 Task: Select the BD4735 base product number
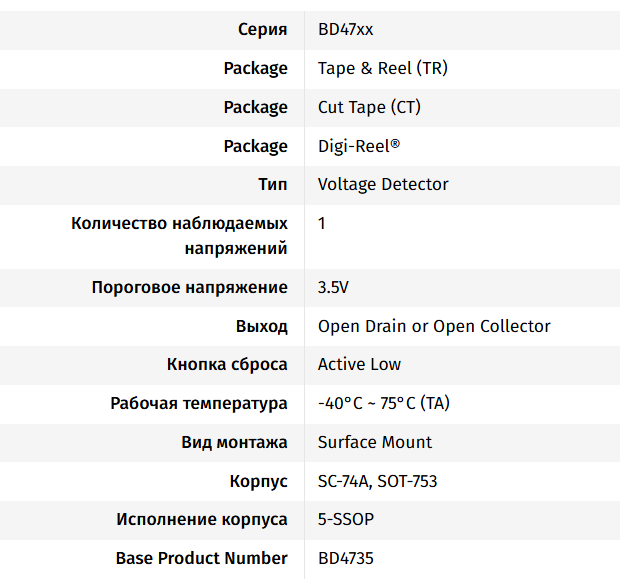(345, 559)
